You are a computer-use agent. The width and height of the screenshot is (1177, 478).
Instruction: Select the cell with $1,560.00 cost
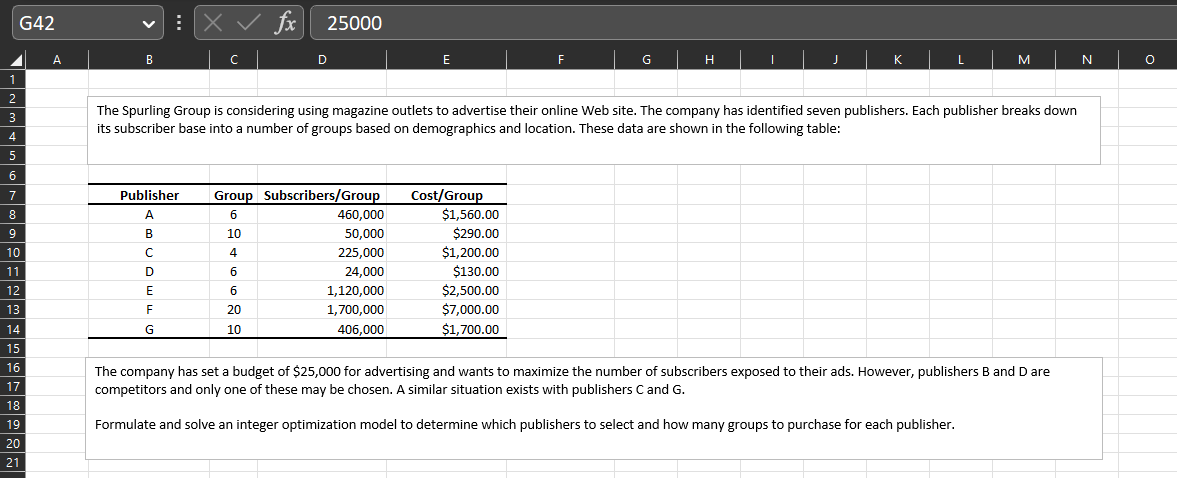click(447, 215)
